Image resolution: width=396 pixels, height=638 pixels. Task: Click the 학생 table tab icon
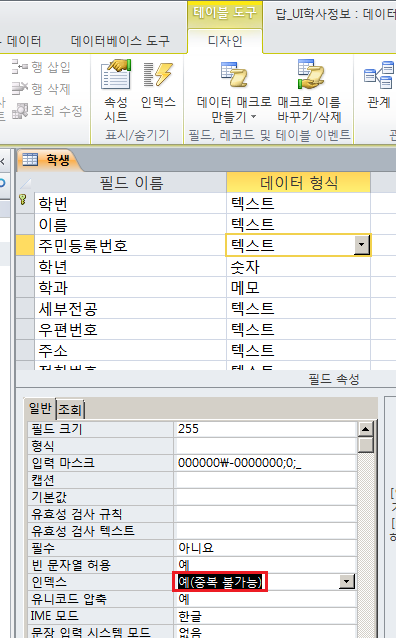click(x=30, y=160)
